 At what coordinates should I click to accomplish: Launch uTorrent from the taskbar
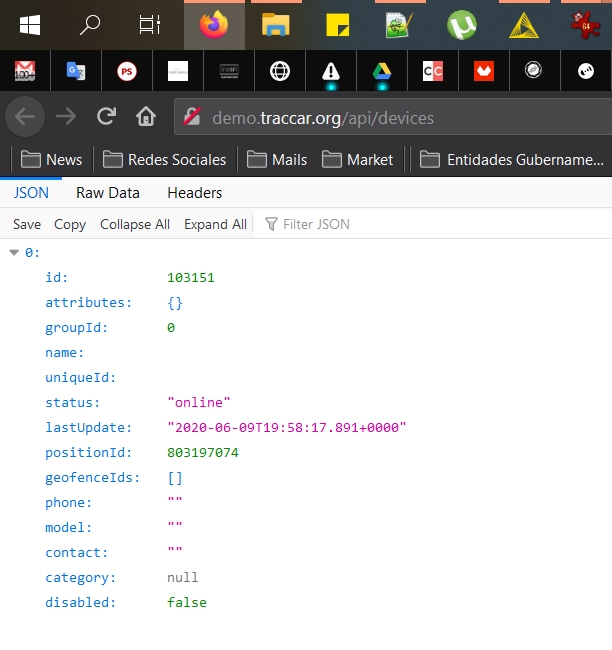coord(461,25)
